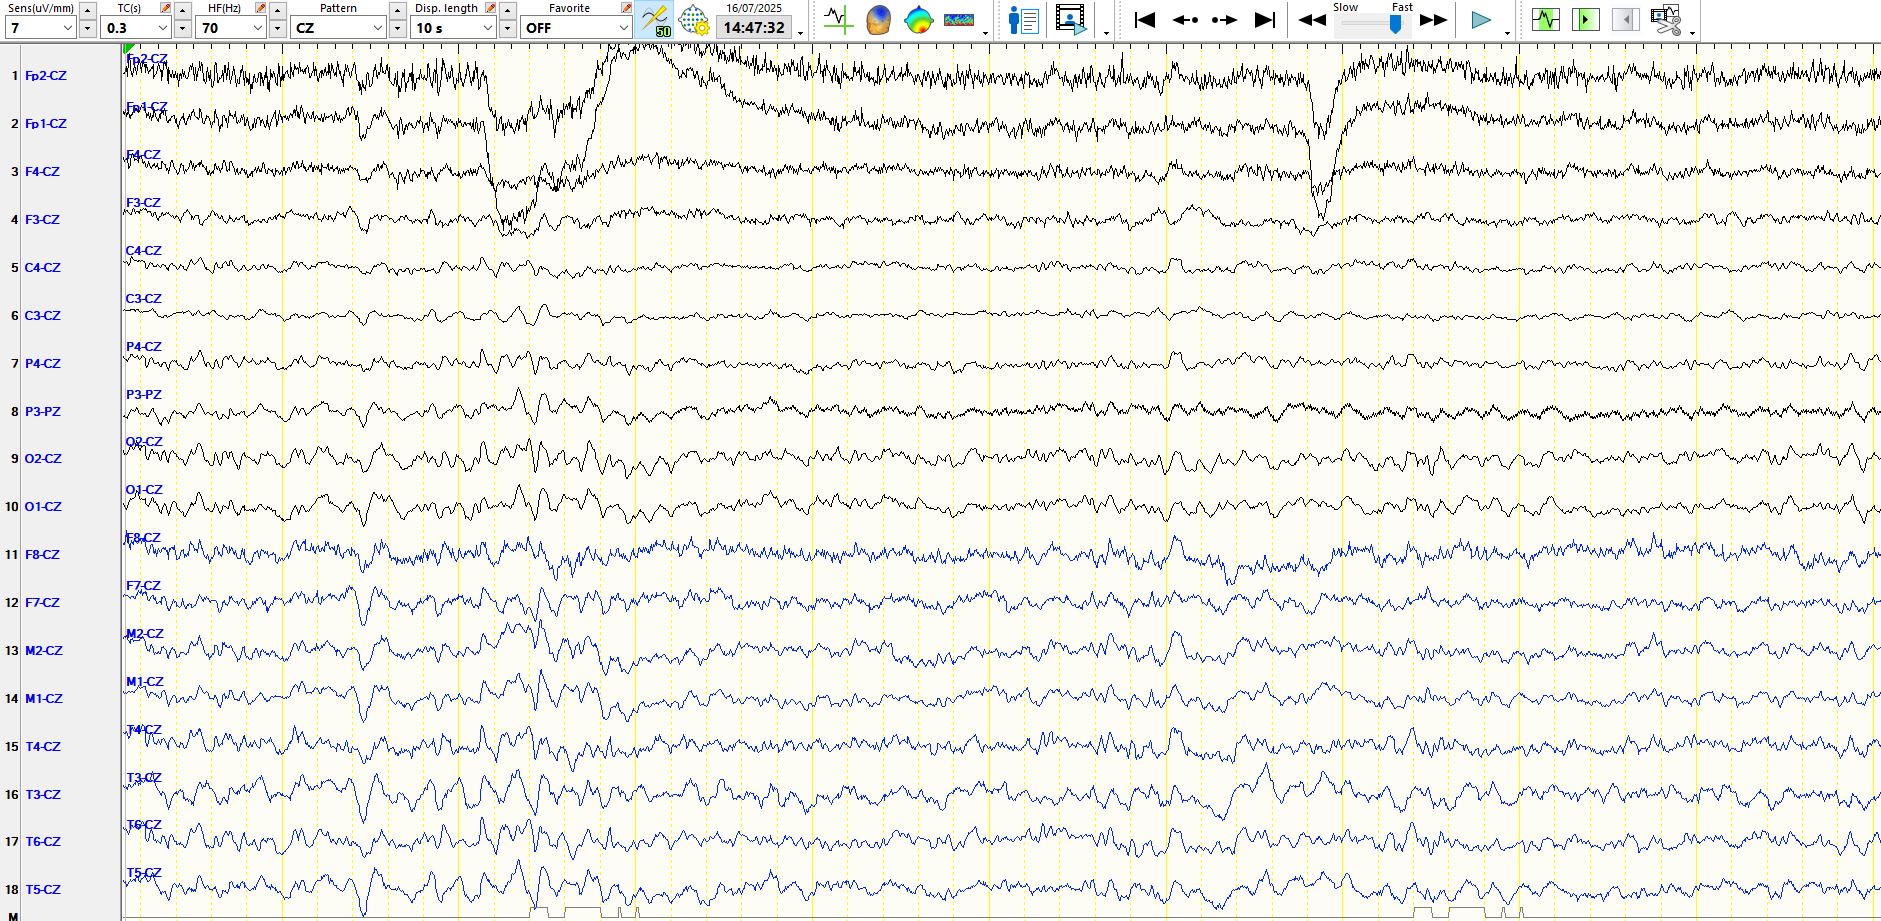Select the next Pattern with down arrow
The height and width of the screenshot is (921, 1881).
tap(398, 28)
